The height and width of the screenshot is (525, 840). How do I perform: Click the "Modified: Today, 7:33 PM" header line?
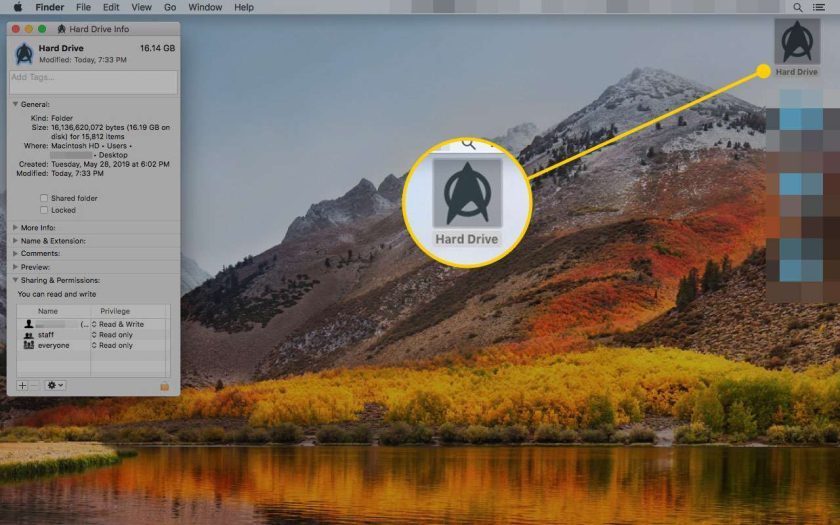[x=83, y=60]
